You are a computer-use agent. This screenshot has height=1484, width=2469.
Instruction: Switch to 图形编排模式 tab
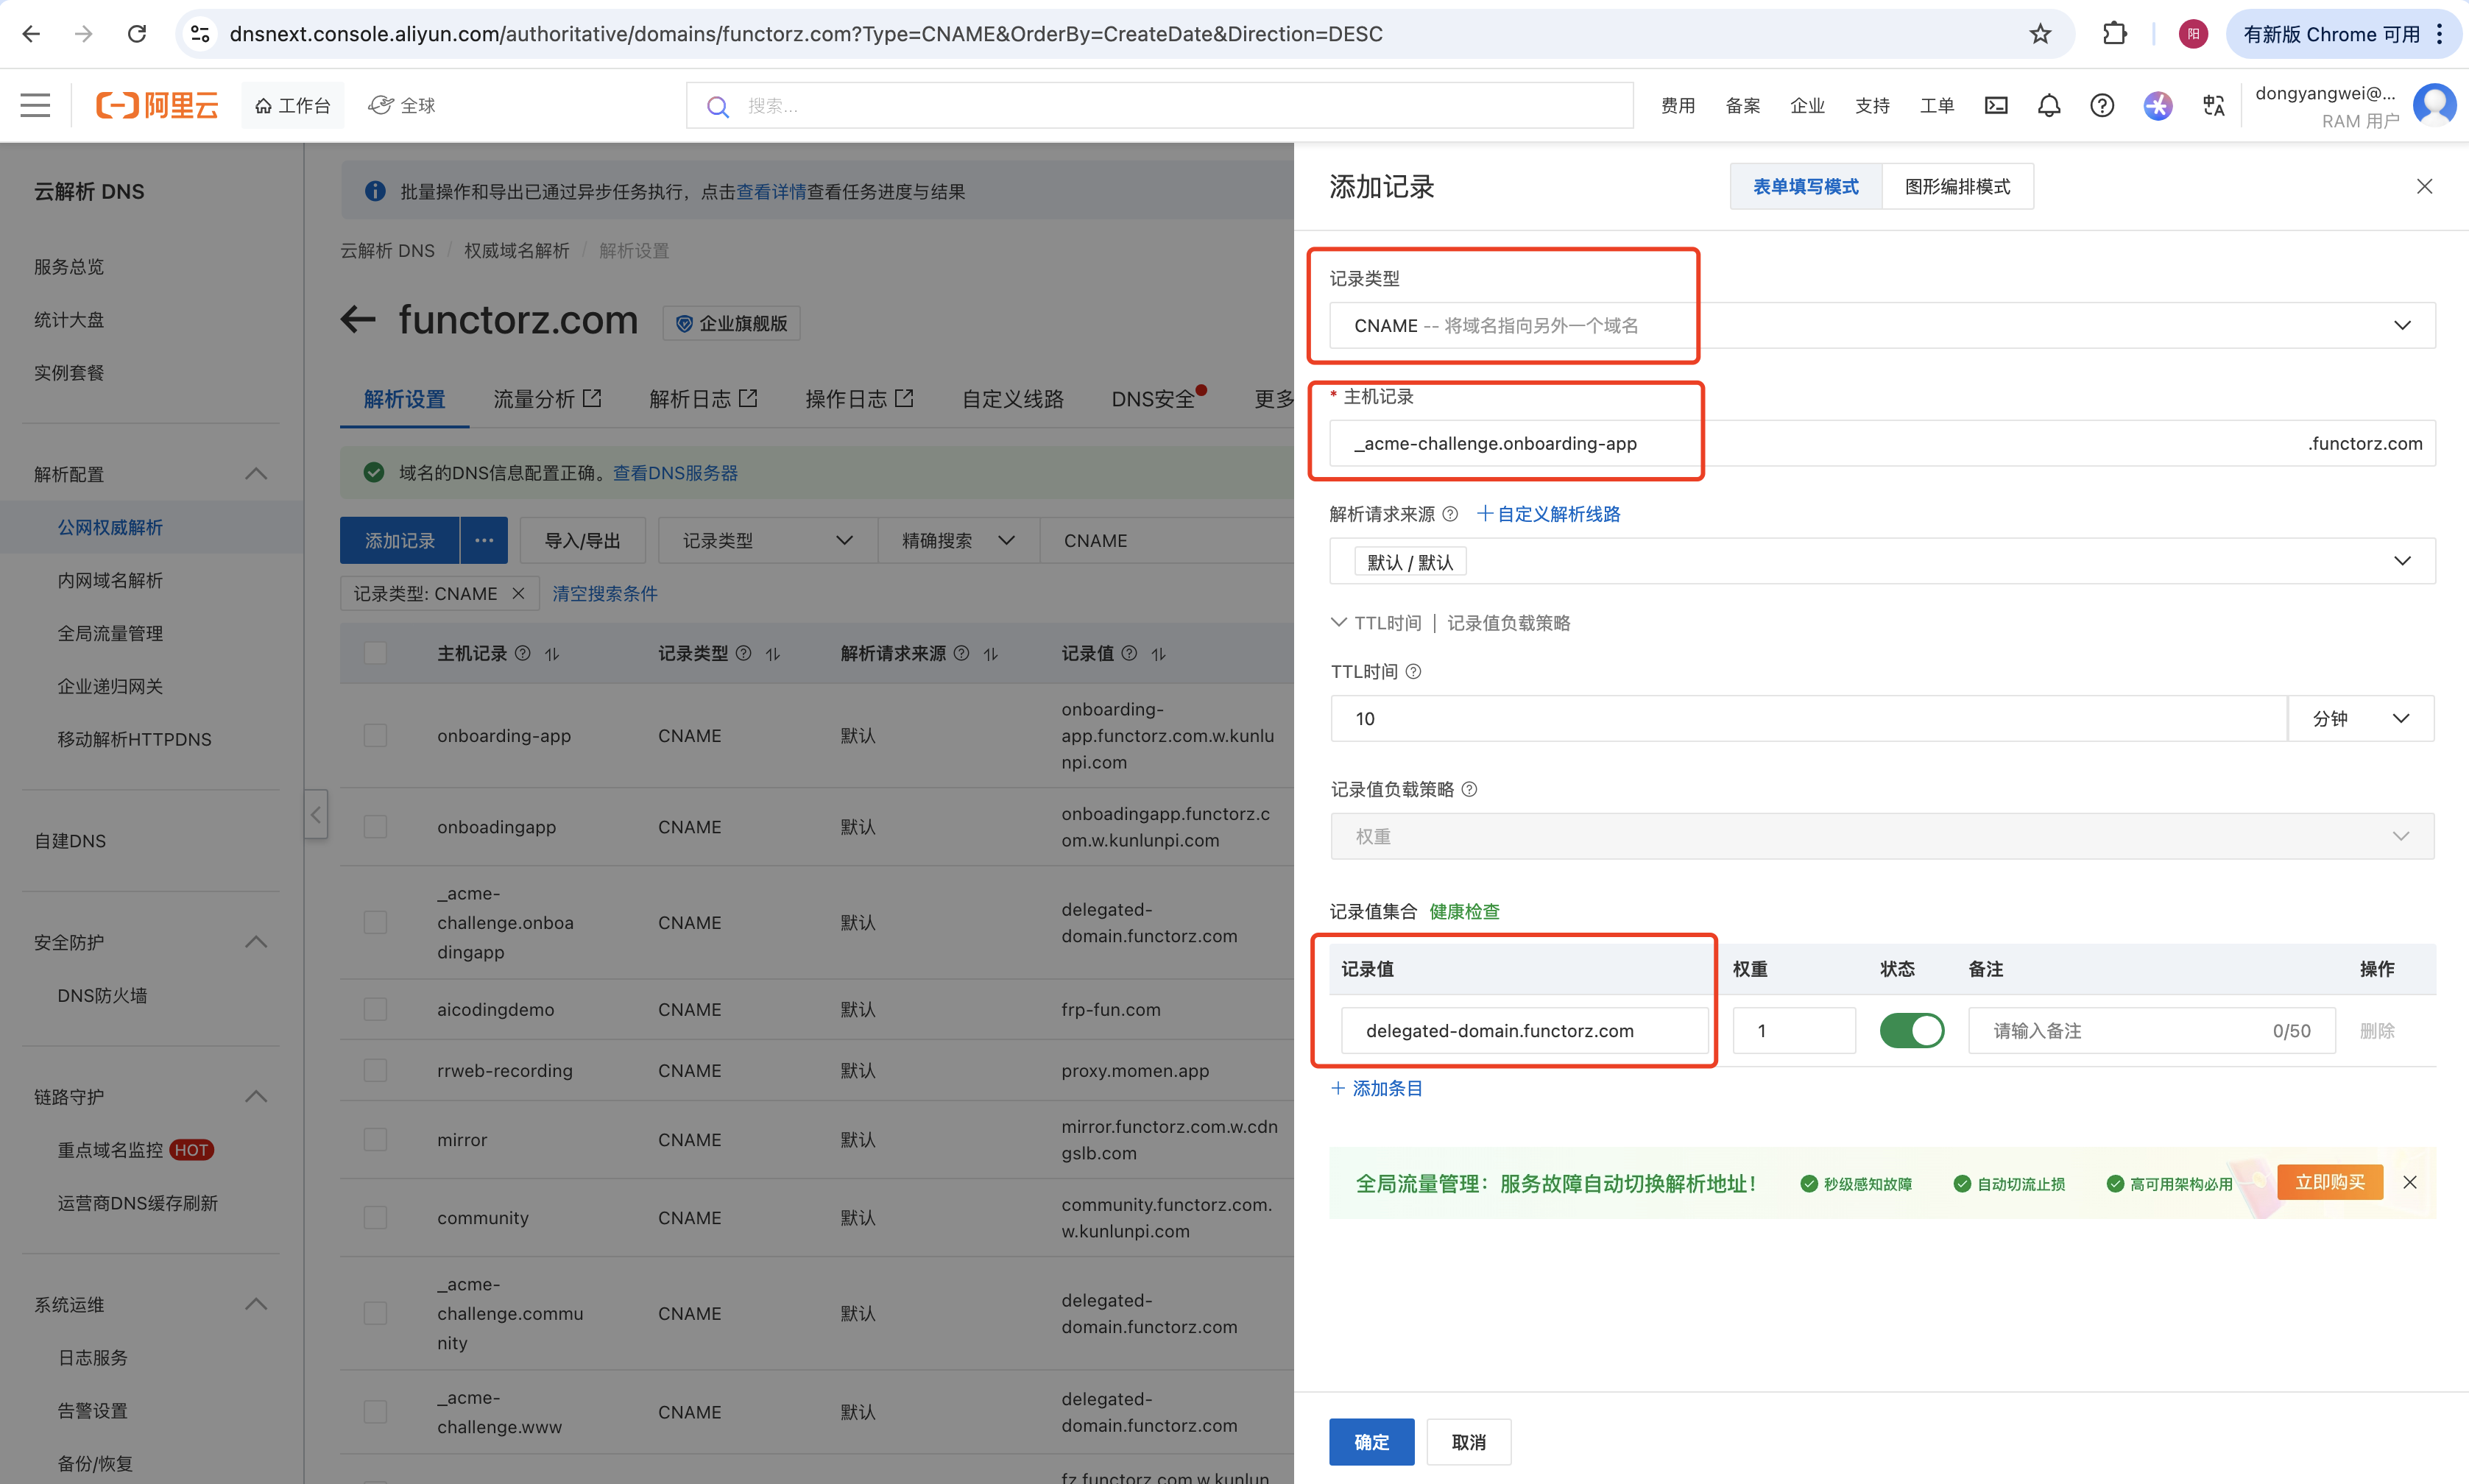(x=1956, y=187)
